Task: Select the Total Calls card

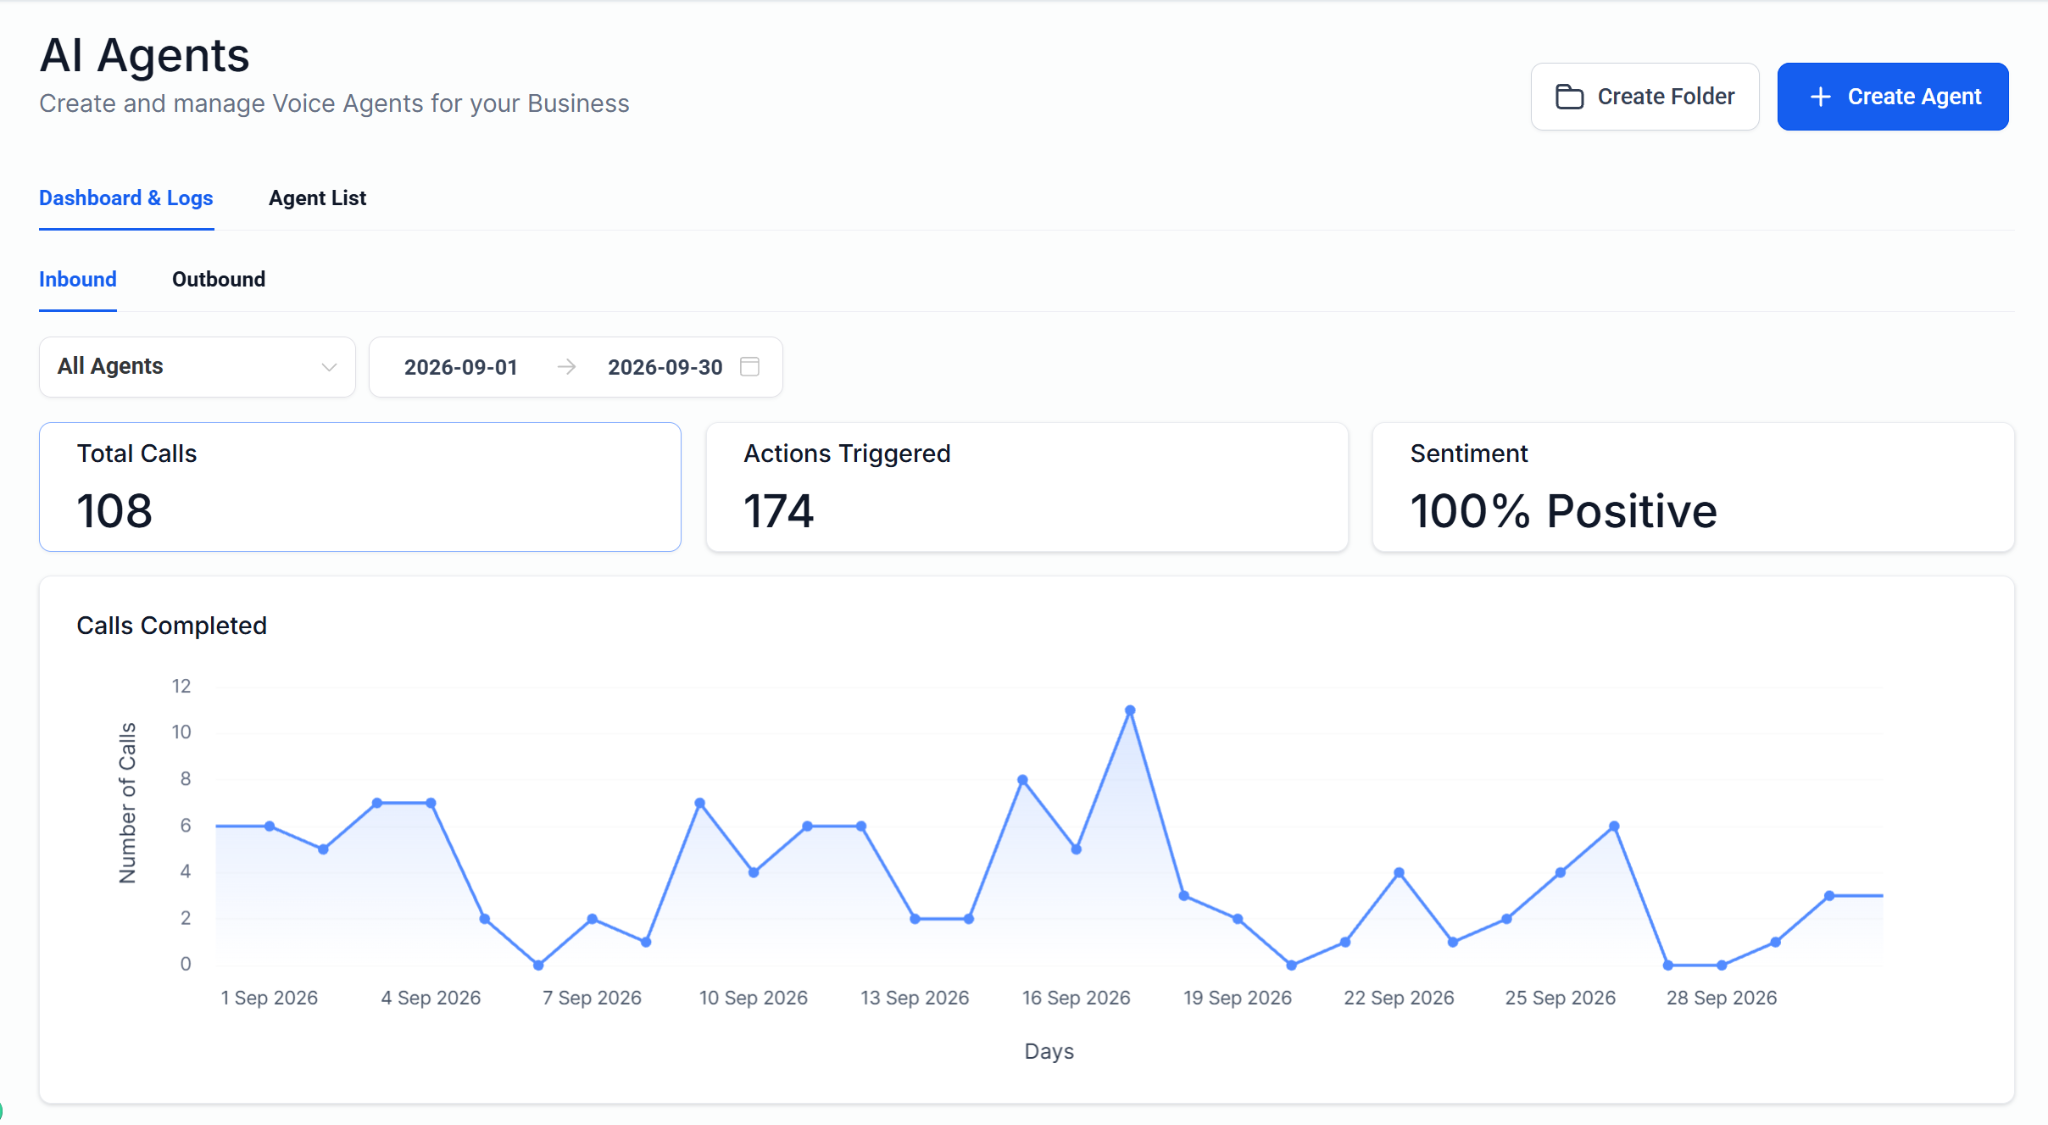Action: 360,486
